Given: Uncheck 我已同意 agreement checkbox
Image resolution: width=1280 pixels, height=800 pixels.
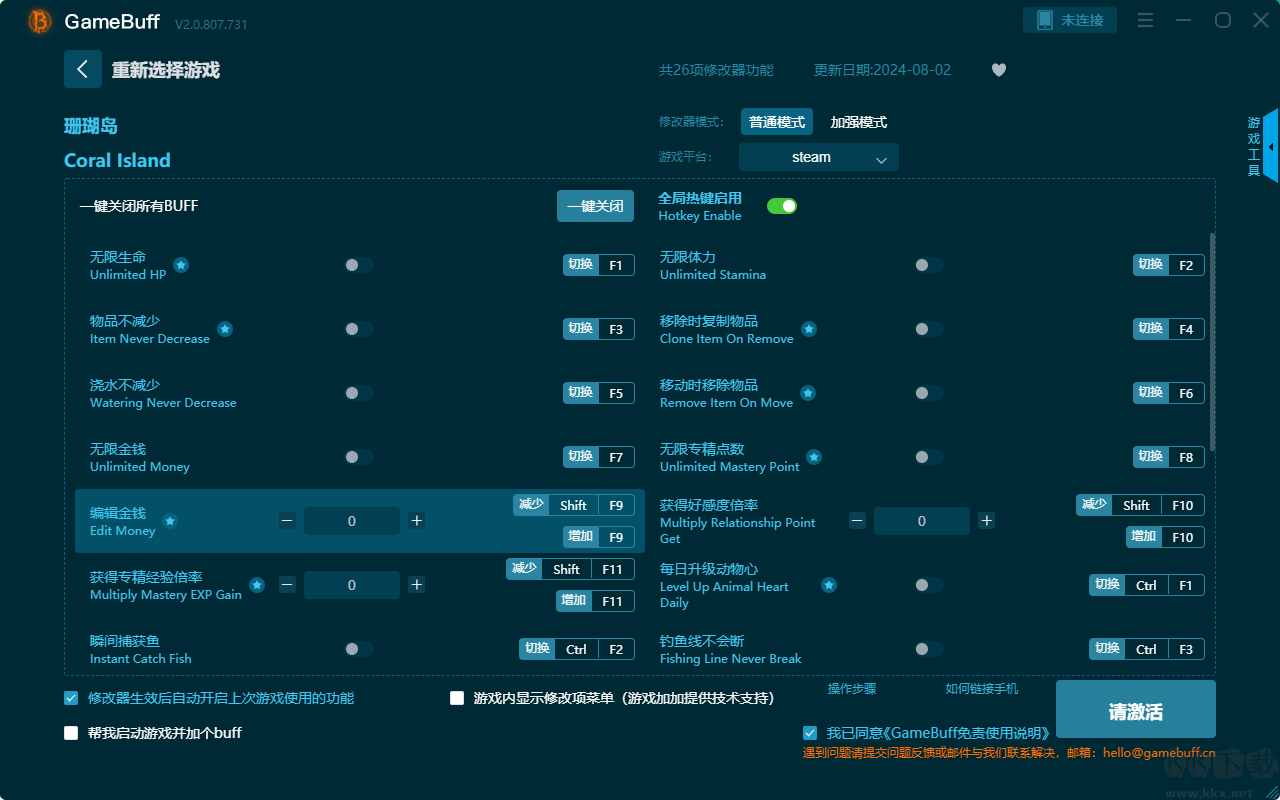Looking at the screenshot, I should click(x=810, y=733).
